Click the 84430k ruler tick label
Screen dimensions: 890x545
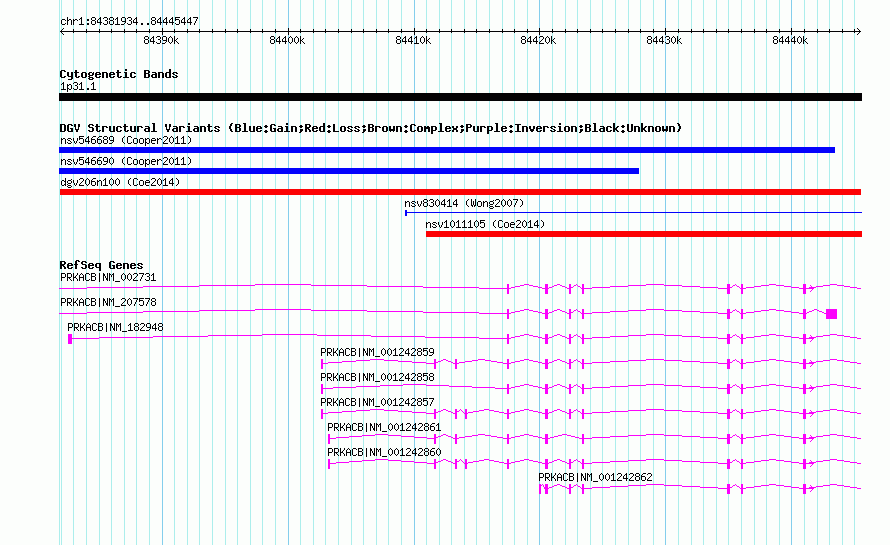pos(664,40)
